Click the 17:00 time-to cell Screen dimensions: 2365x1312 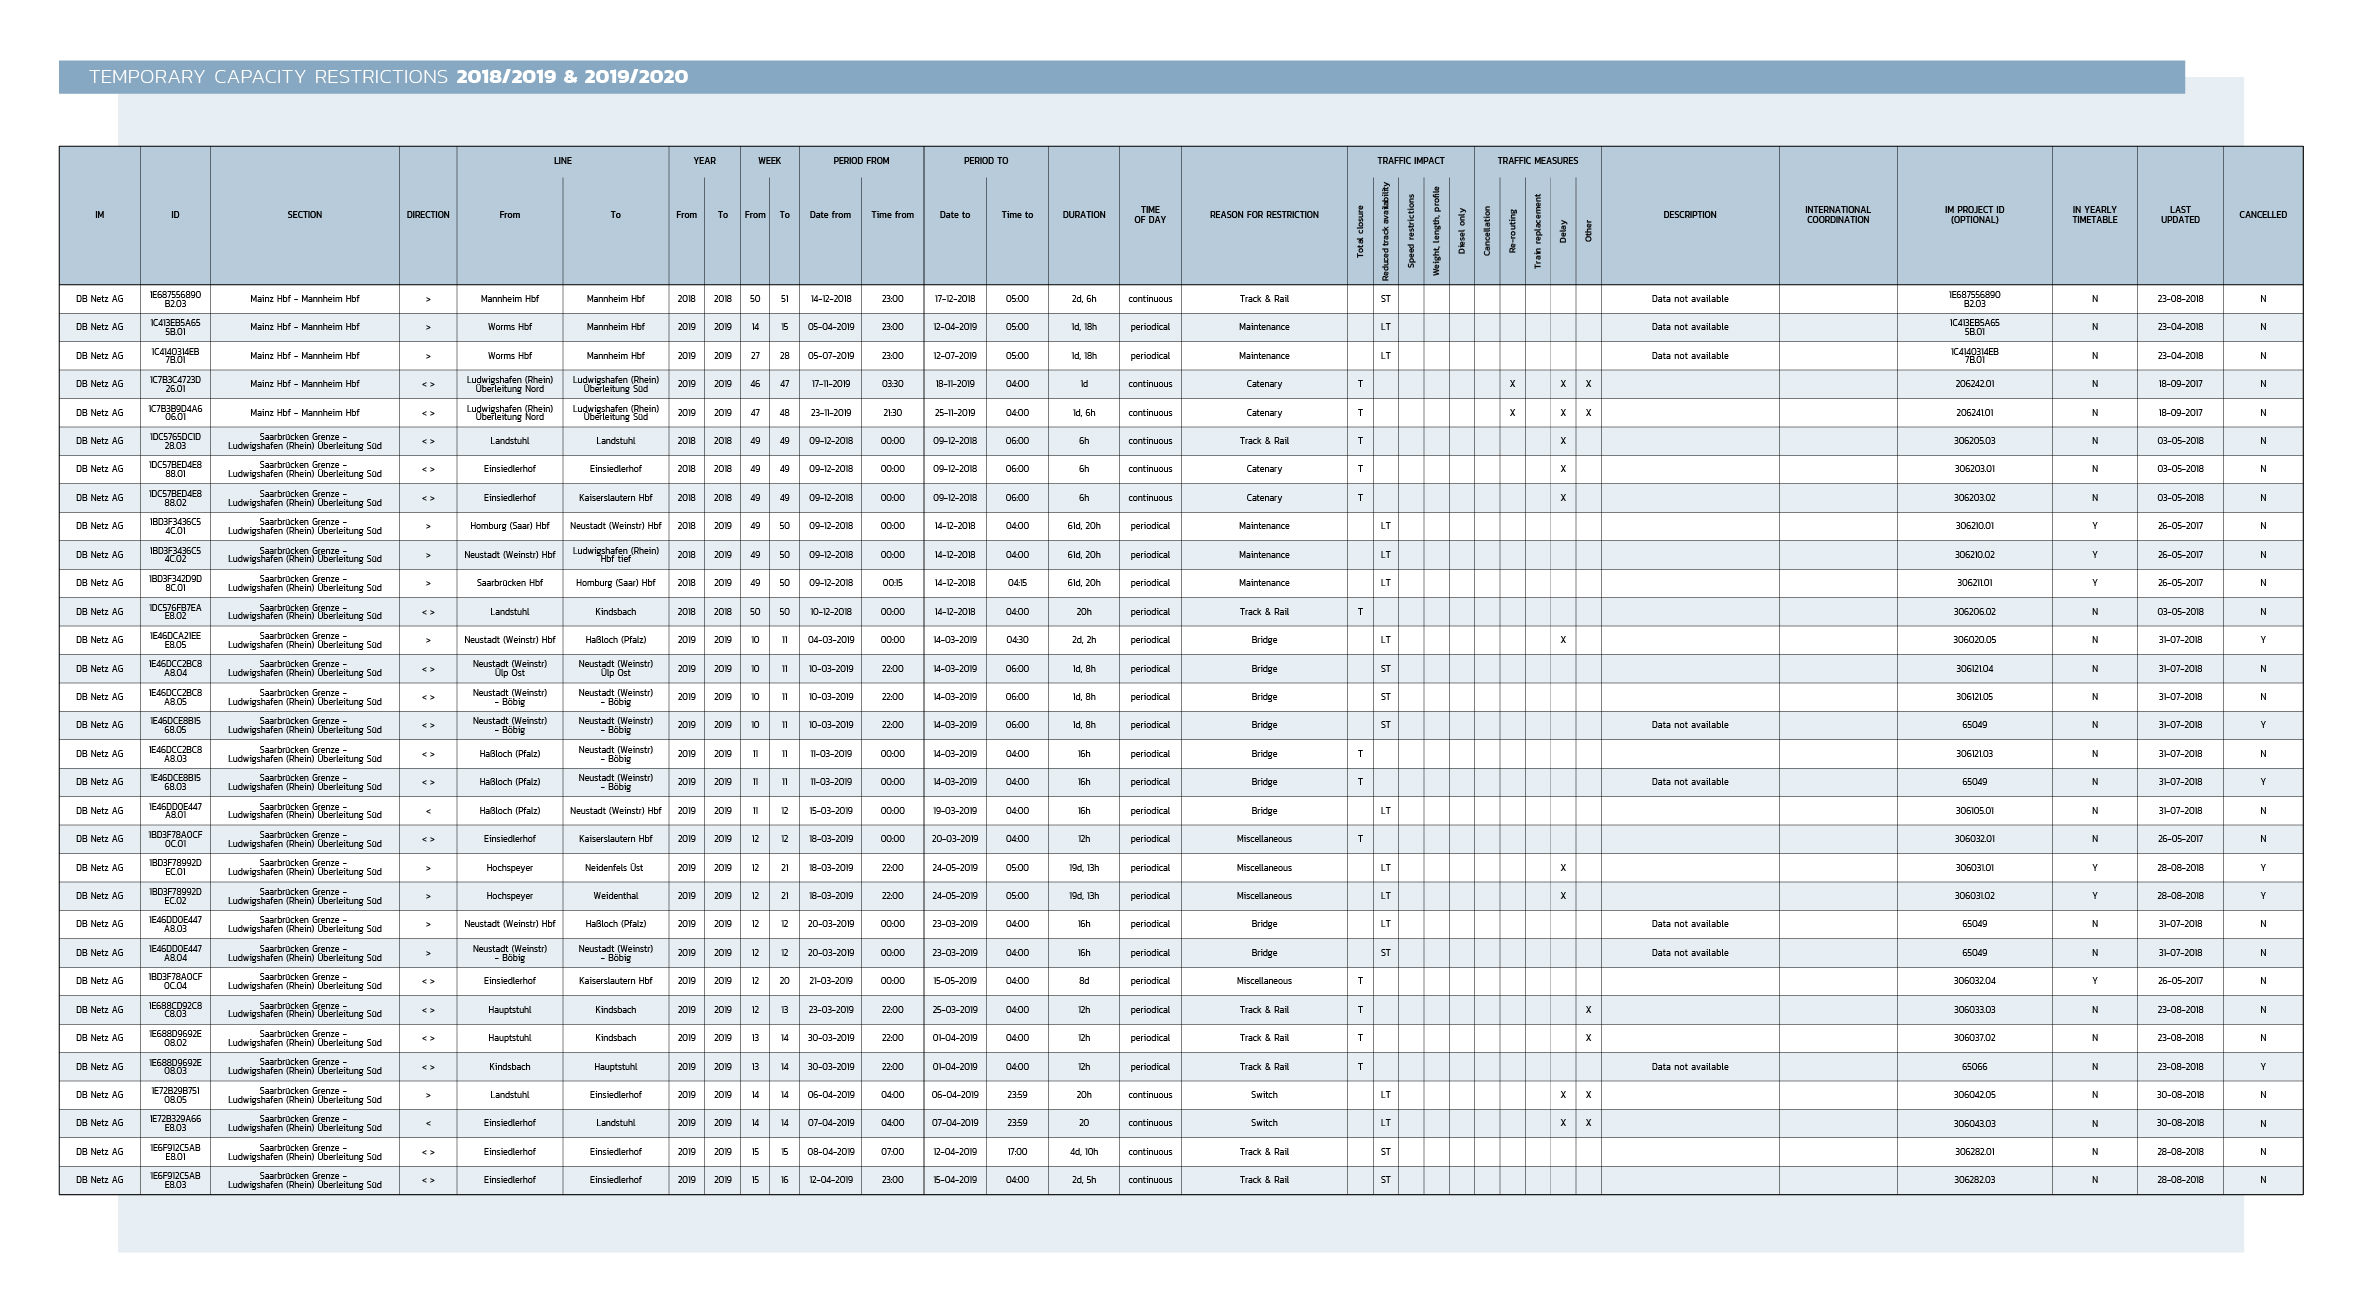pyautogui.click(x=1016, y=1152)
